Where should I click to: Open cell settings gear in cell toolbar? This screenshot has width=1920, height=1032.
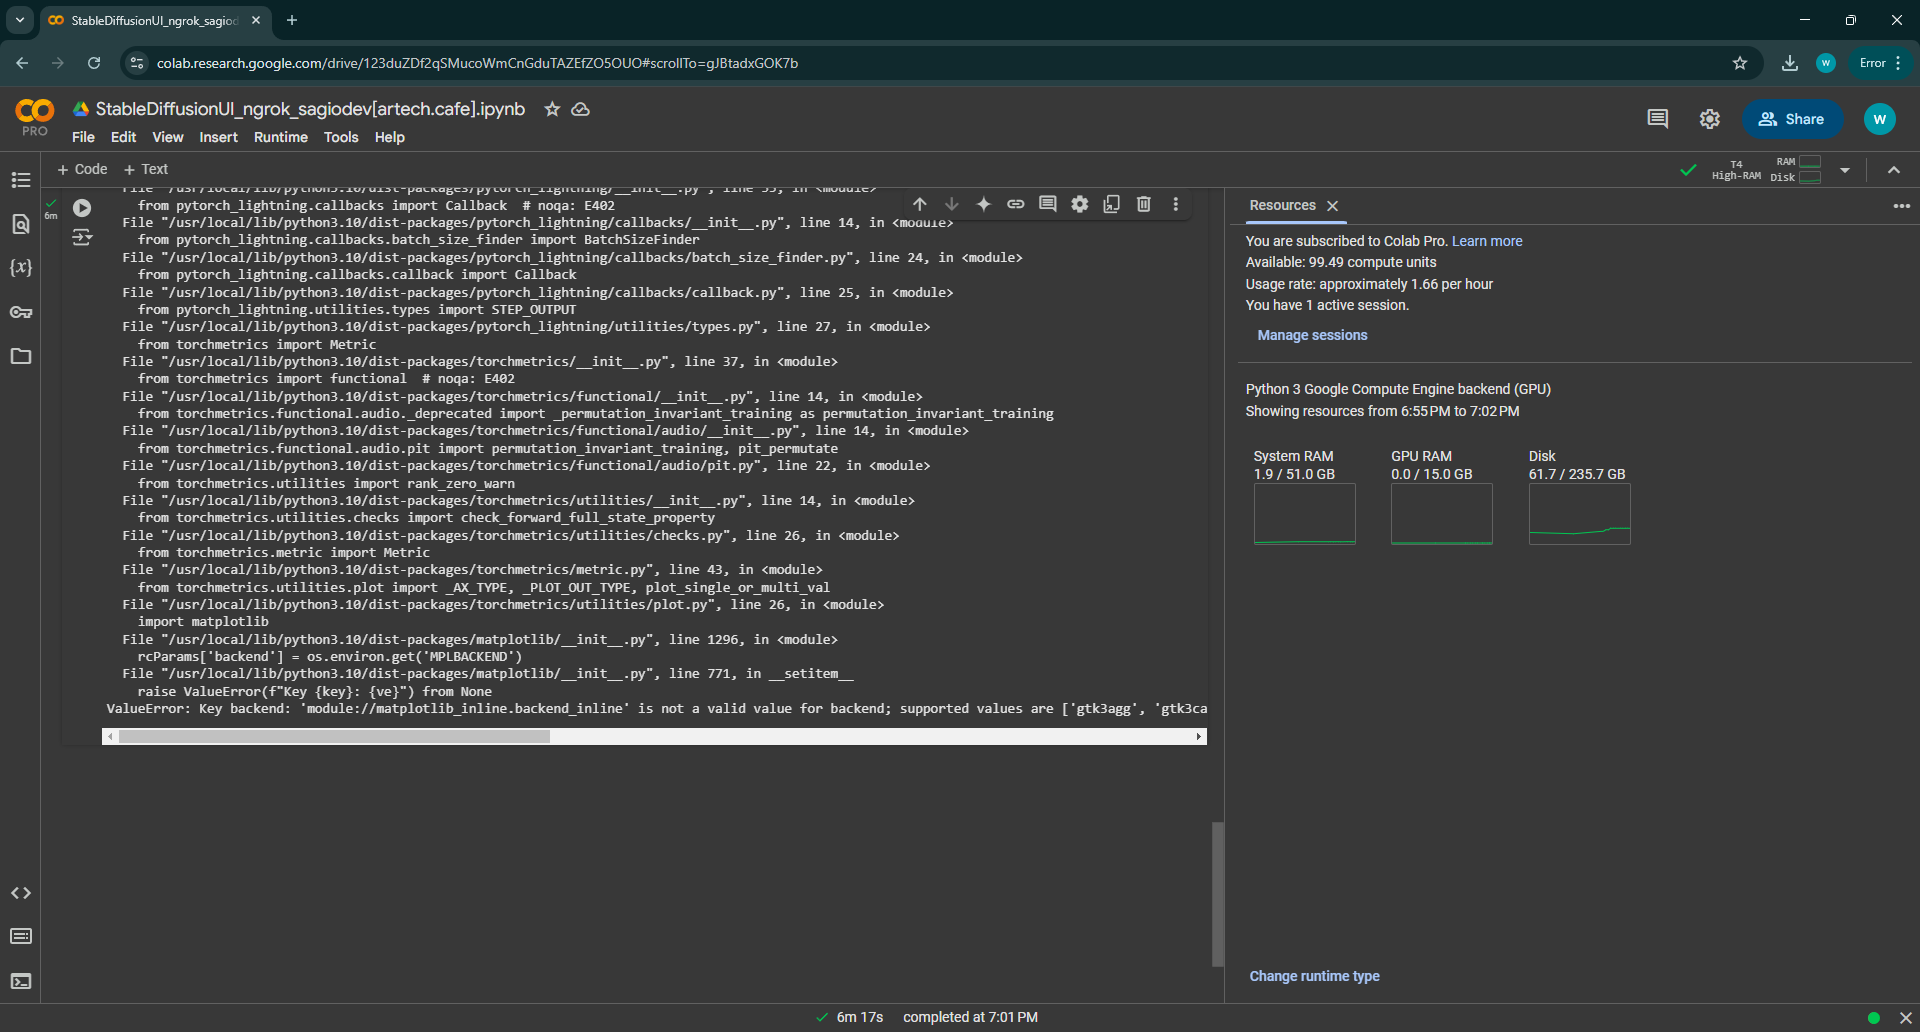1080,204
